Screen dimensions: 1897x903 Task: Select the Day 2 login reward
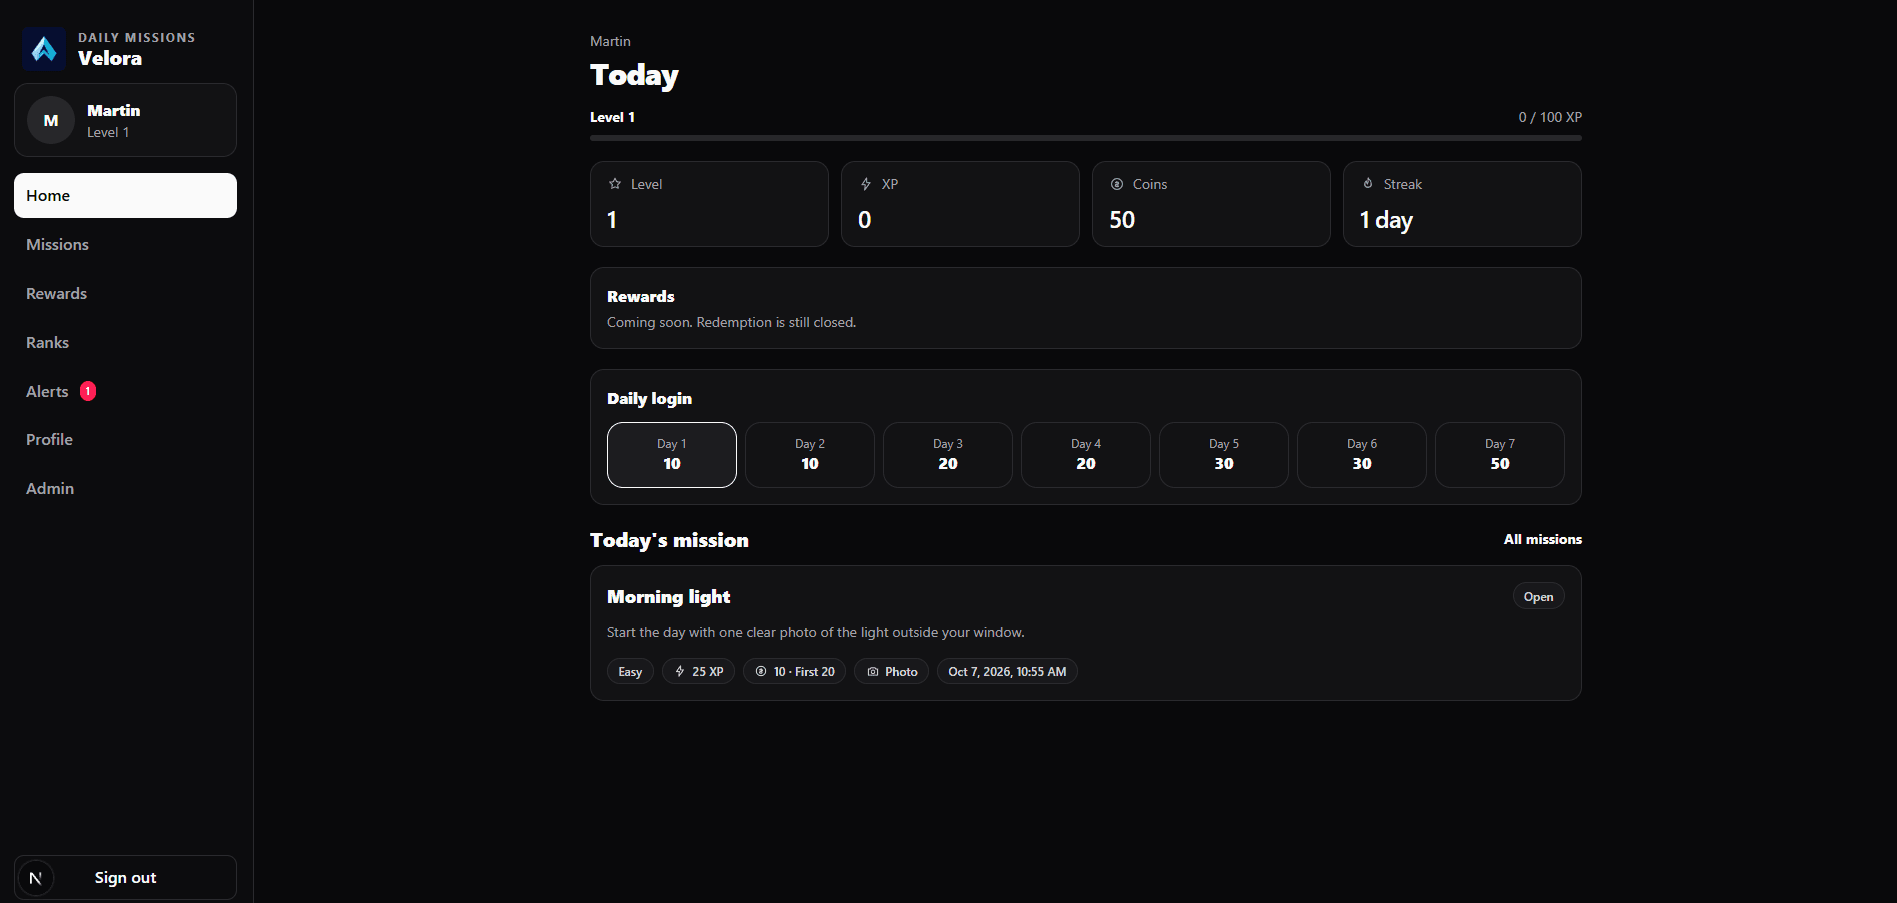(x=810, y=455)
